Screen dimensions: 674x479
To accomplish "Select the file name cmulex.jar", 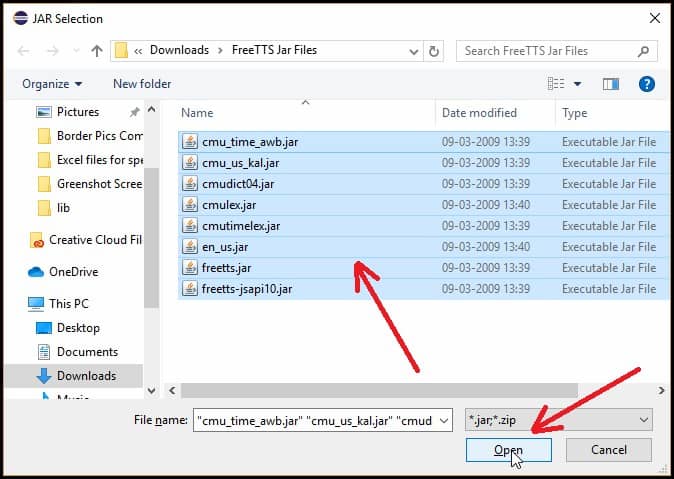I will coord(229,205).
